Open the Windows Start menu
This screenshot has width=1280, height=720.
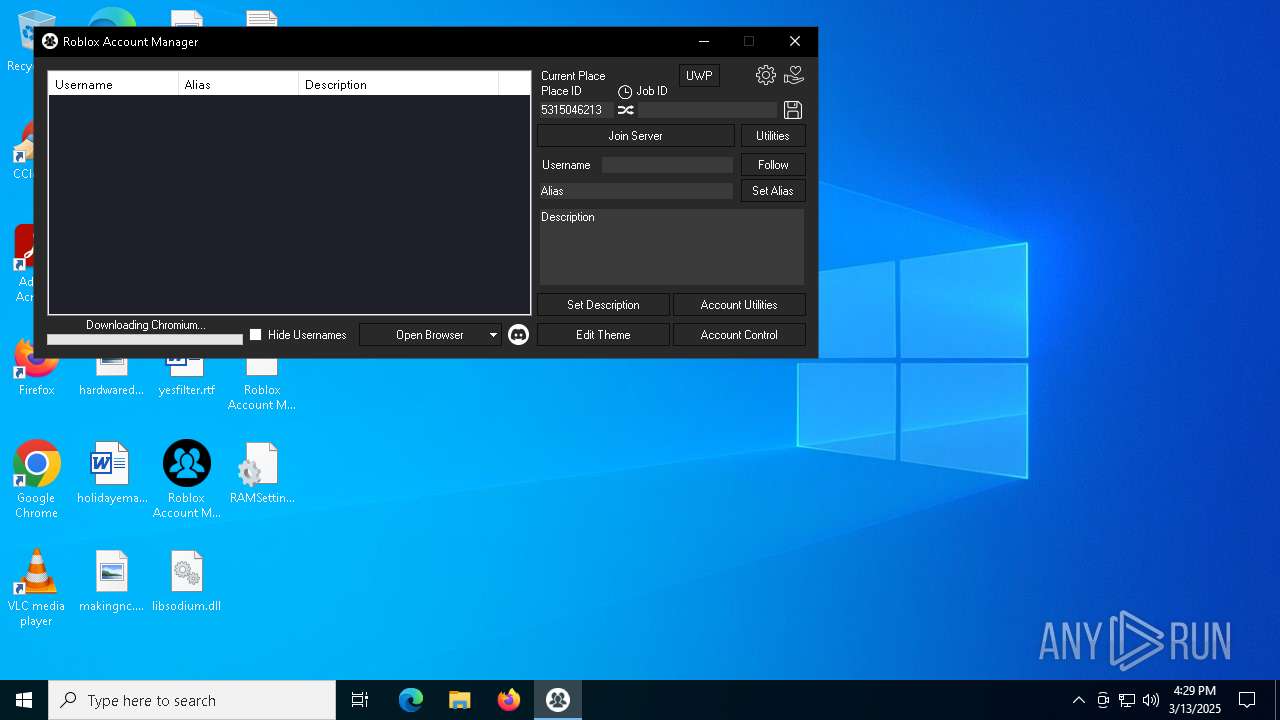pyautogui.click(x=24, y=700)
